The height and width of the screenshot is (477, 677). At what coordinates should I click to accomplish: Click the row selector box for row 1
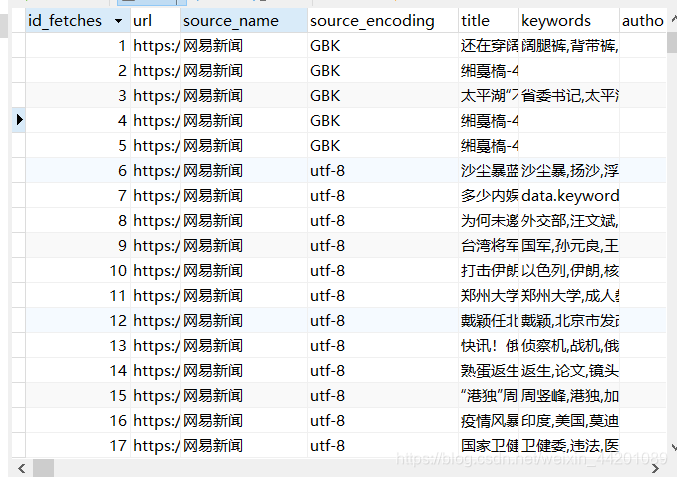(x=19, y=45)
